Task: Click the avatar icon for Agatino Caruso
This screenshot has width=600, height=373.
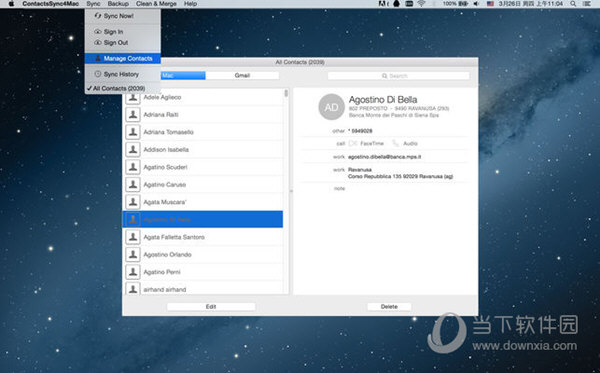Action: coord(133,184)
